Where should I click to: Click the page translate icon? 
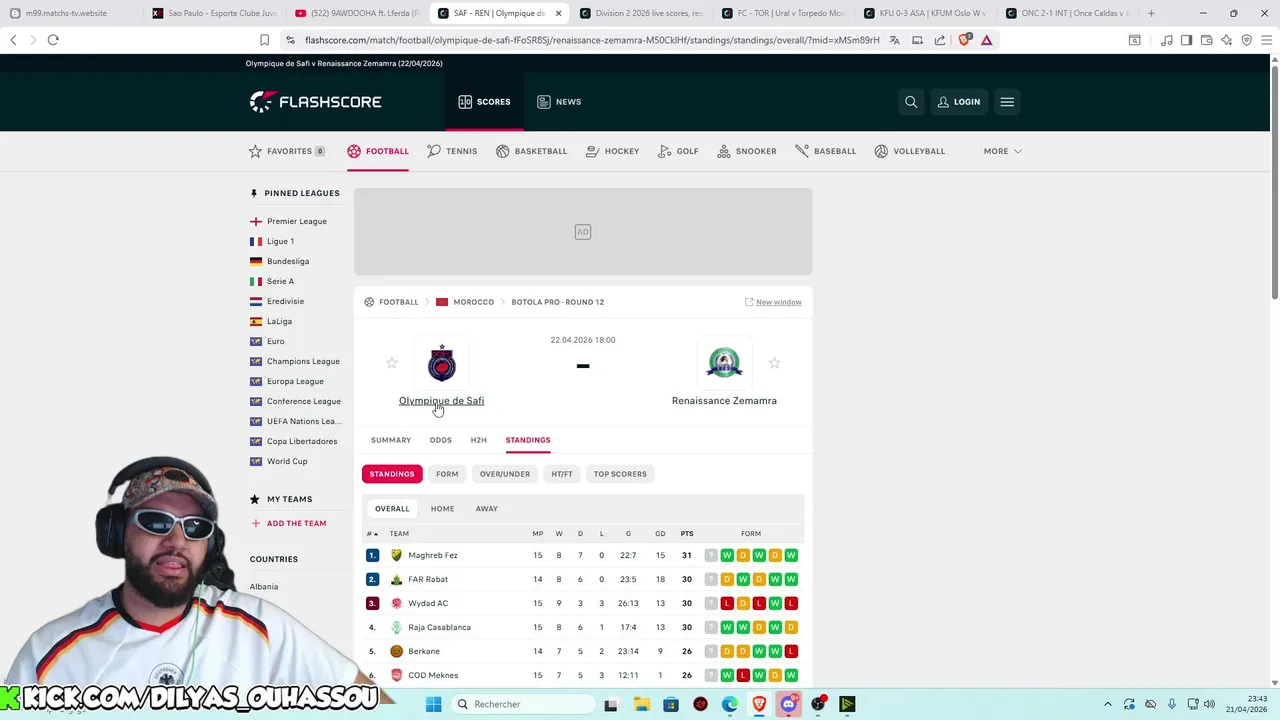894,40
